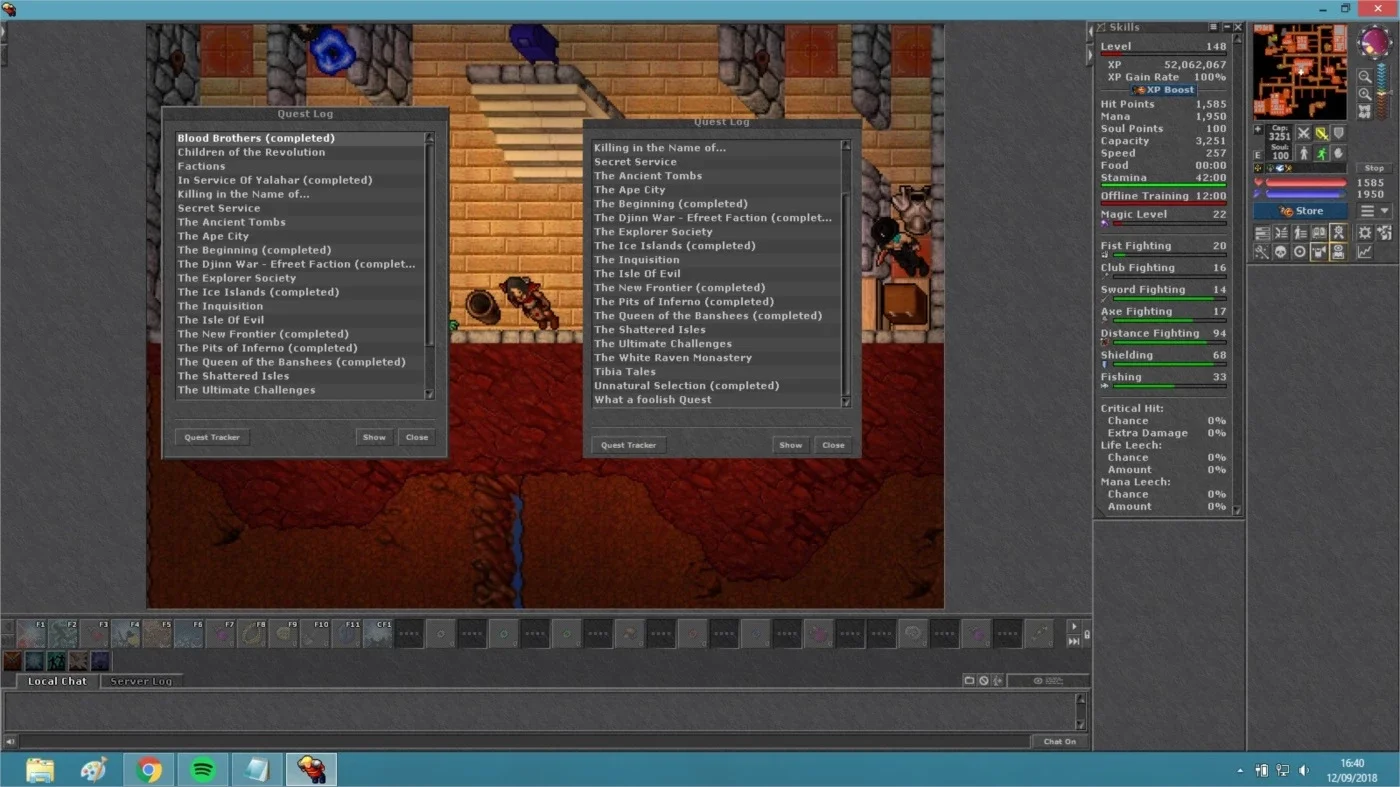Click the F1 hotkey action slot
Image resolution: width=1400 pixels, height=787 pixels.
32,633
